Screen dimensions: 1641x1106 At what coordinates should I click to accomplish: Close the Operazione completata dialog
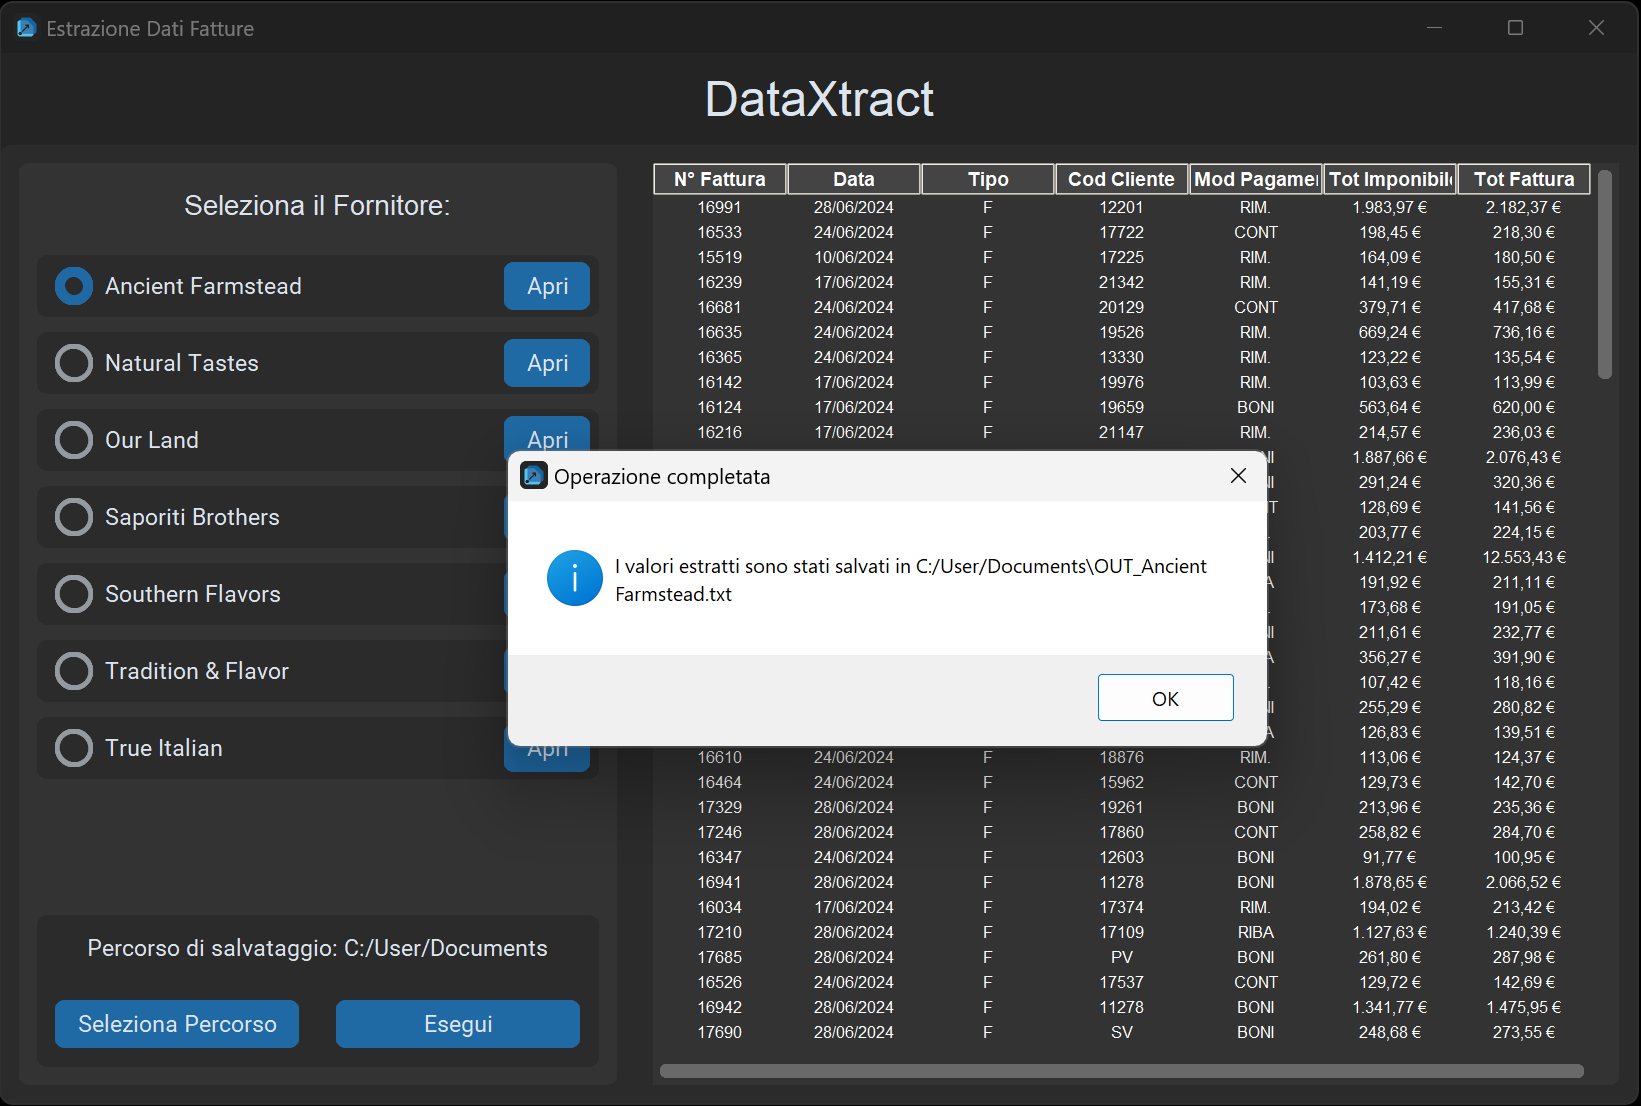coord(1238,476)
